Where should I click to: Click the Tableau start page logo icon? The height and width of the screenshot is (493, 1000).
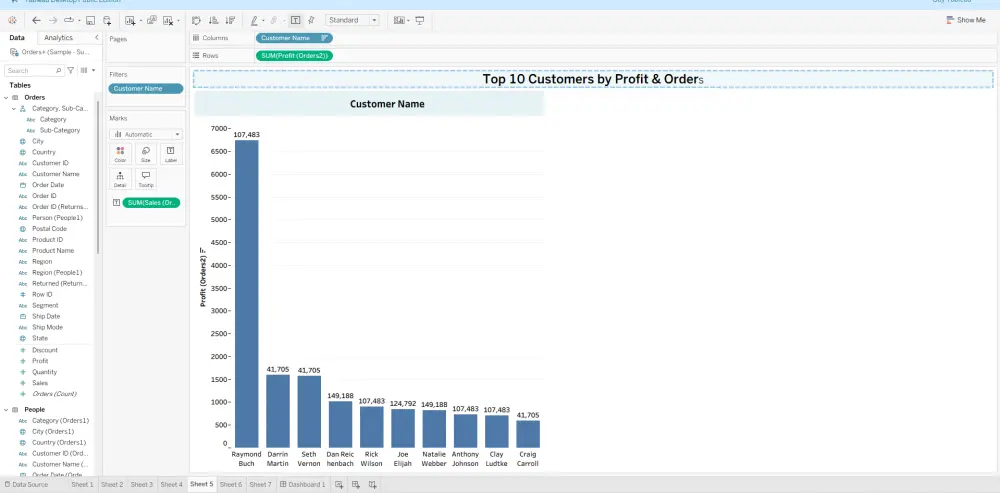[12, 20]
